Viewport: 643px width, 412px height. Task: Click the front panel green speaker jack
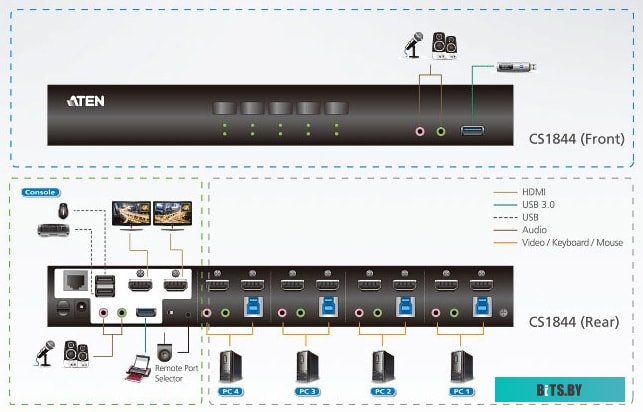pos(441,132)
